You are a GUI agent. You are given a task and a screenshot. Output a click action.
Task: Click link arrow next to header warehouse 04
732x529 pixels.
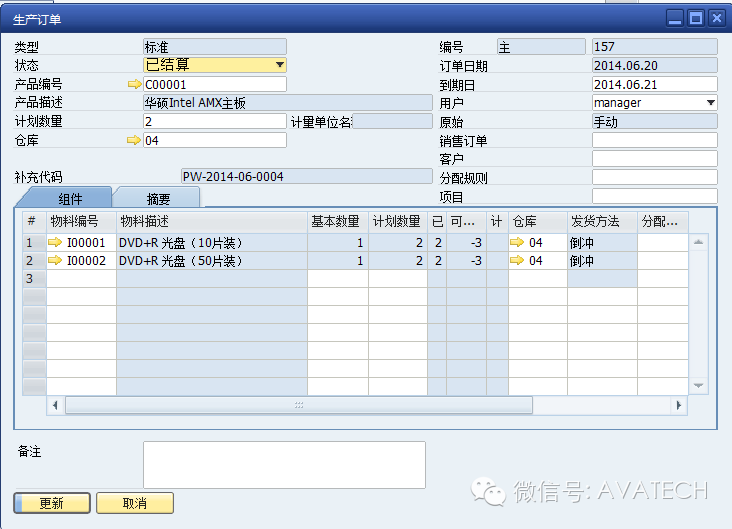(x=134, y=140)
